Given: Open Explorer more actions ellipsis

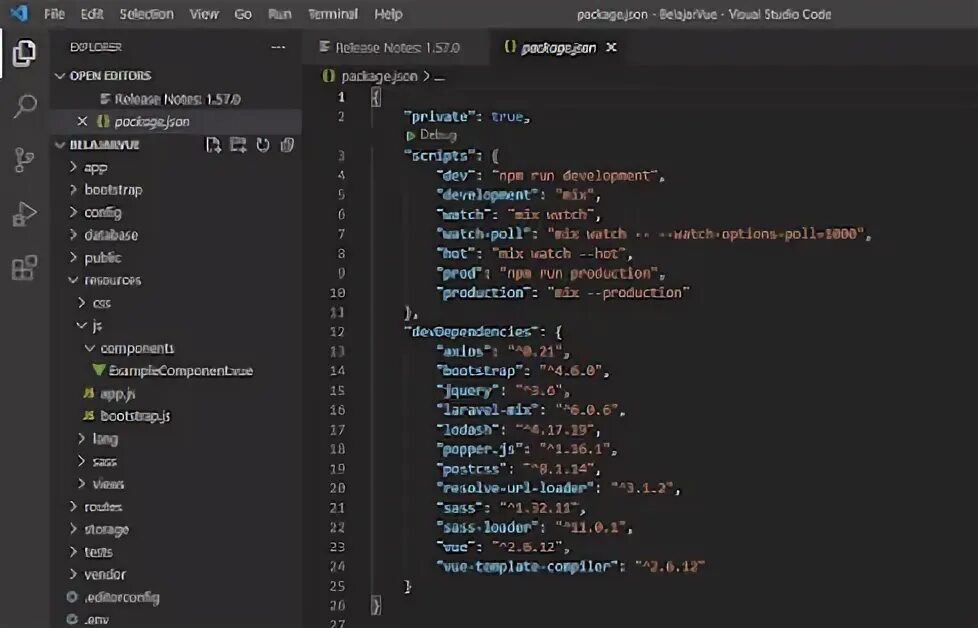Looking at the screenshot, I should click(x=278, y=47).
